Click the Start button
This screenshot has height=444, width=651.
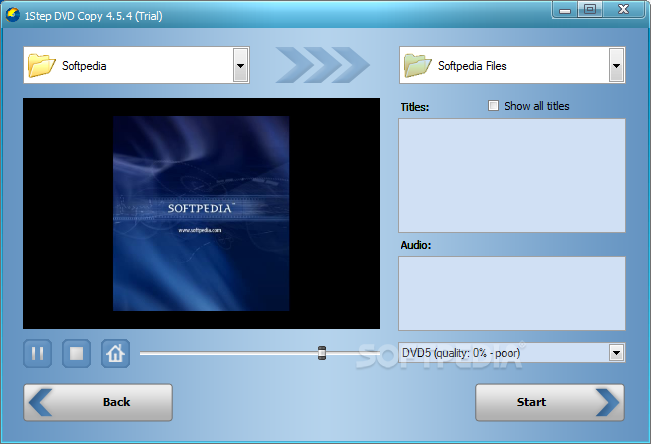549,402
